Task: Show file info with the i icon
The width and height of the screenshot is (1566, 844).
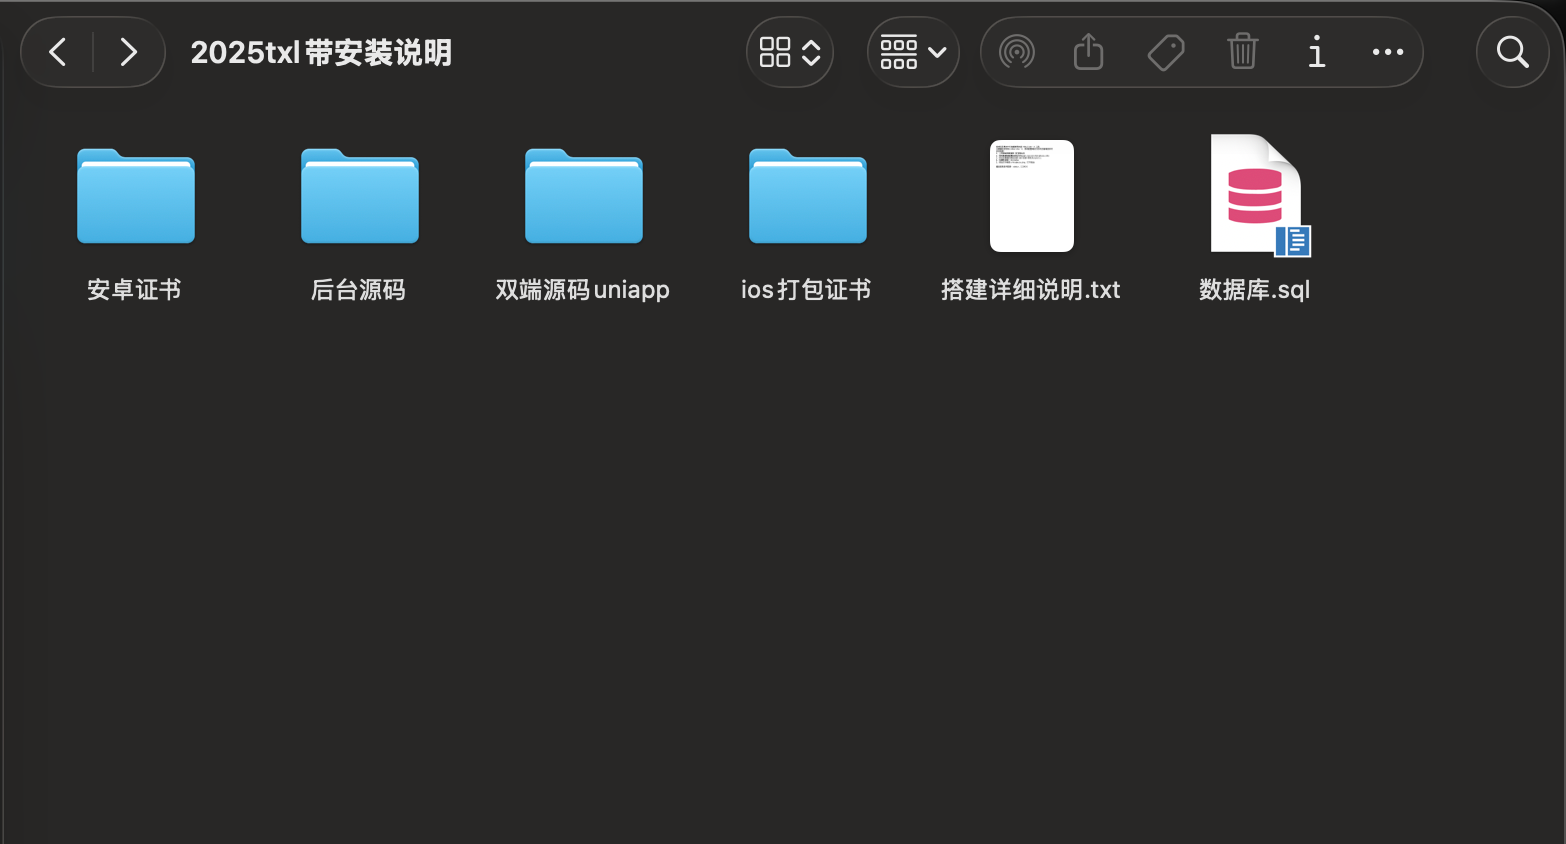Action: [1316, 52]
